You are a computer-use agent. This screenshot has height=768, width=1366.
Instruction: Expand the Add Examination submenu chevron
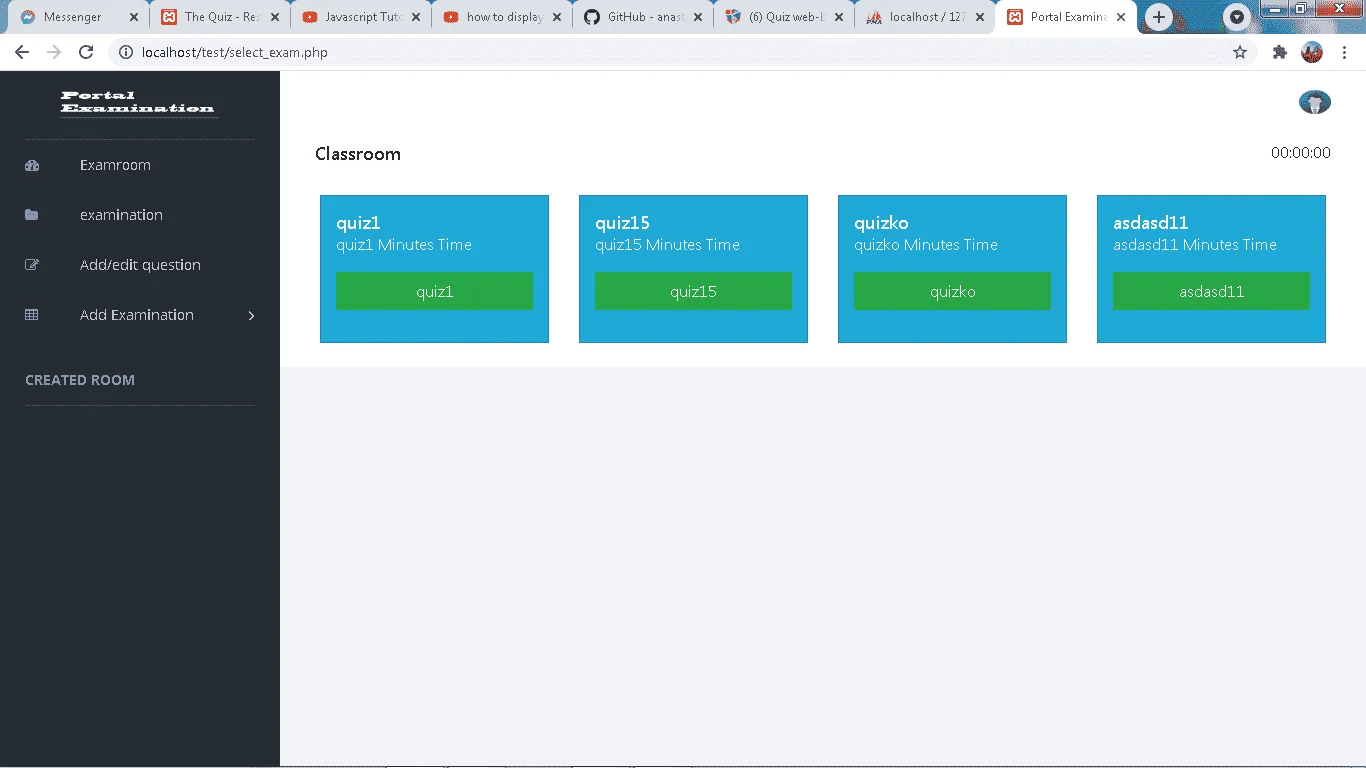tap(251, 315)
